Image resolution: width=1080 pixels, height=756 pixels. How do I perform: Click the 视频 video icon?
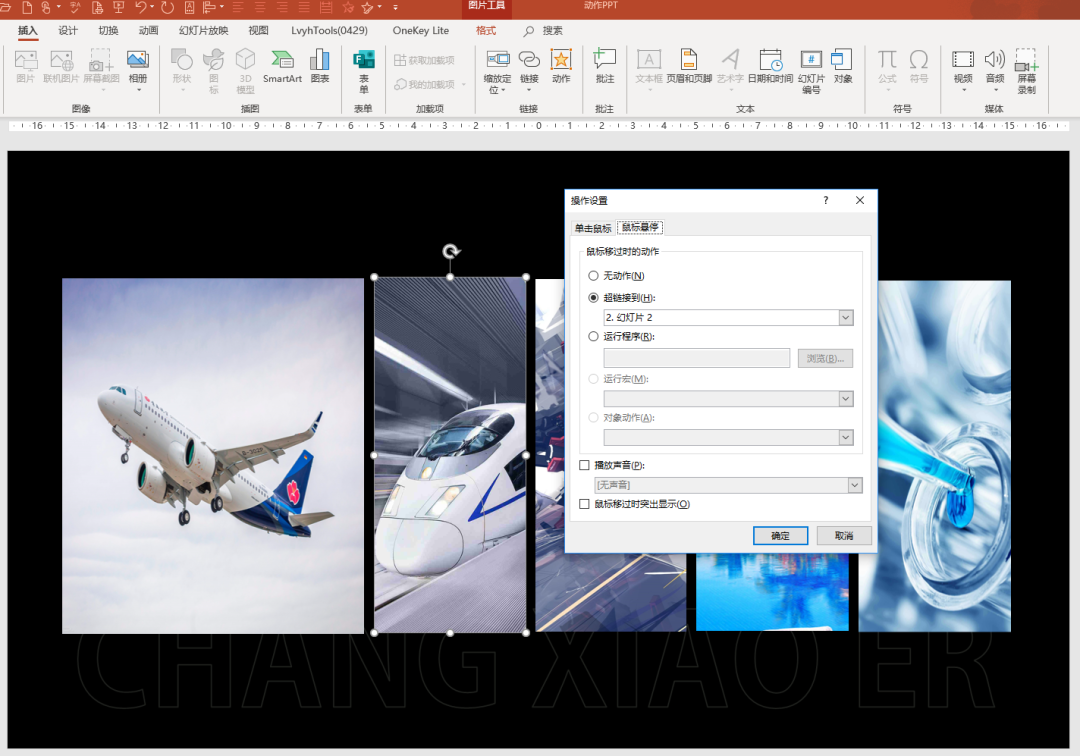[x=963, y=61]
